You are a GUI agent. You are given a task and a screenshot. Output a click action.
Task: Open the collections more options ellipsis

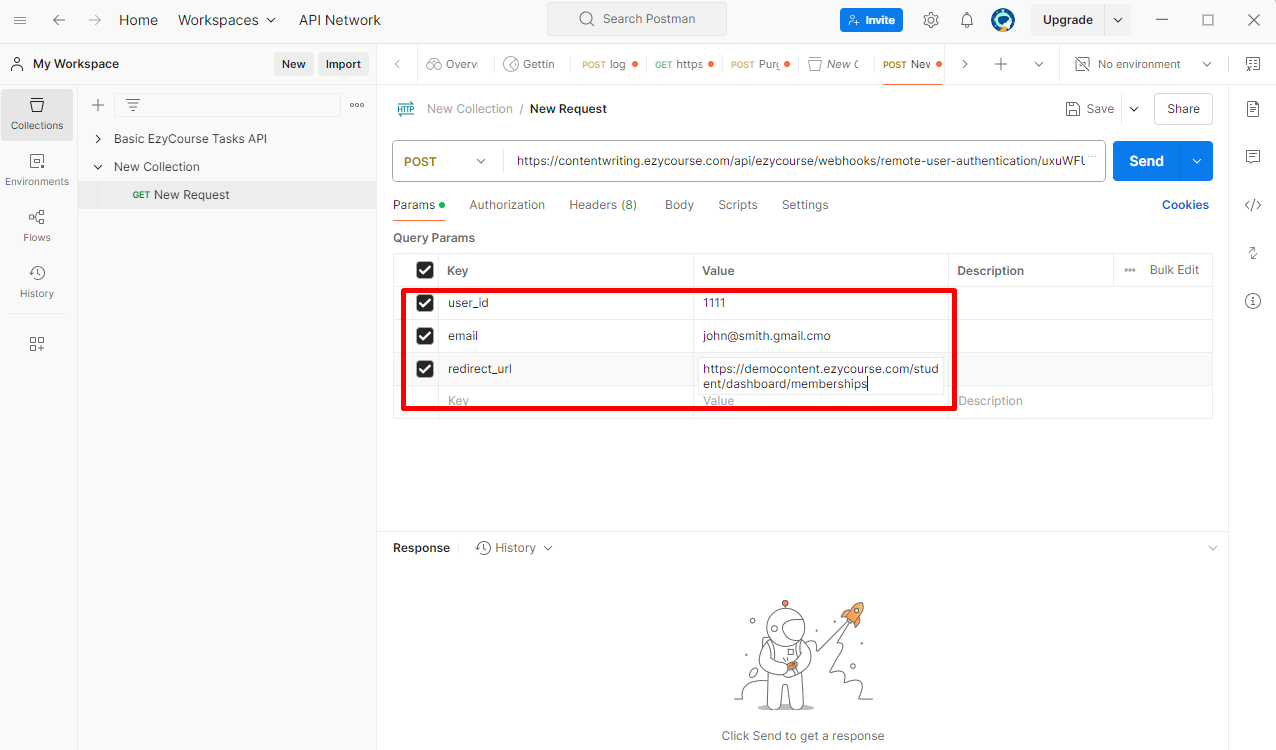357,105
